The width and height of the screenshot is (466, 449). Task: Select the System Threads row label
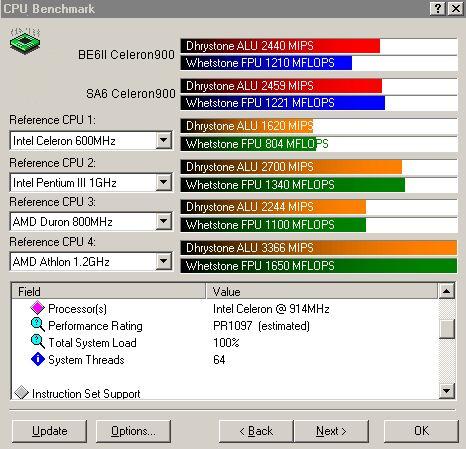86,360
